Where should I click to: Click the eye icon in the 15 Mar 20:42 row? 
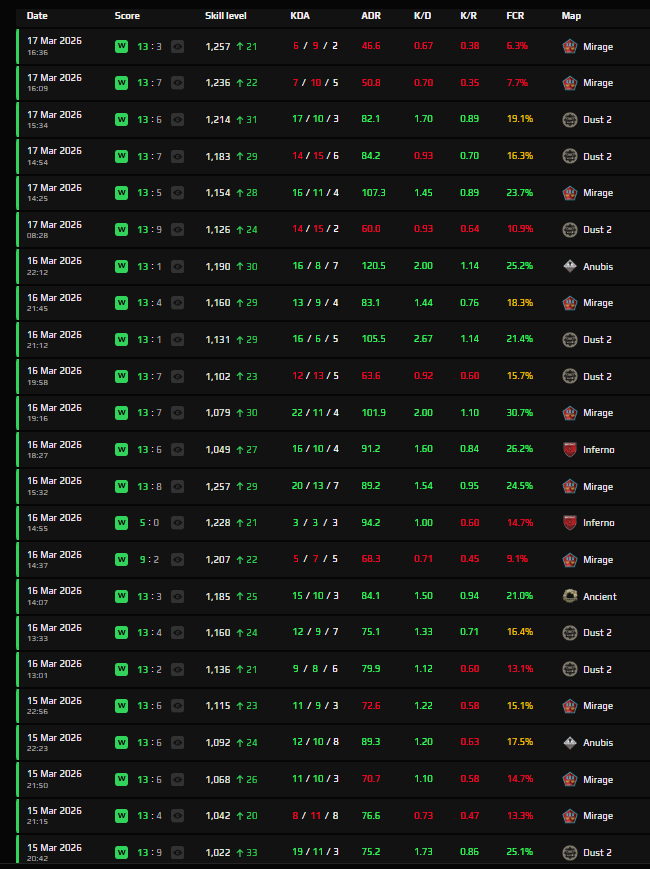click(177, 852)
